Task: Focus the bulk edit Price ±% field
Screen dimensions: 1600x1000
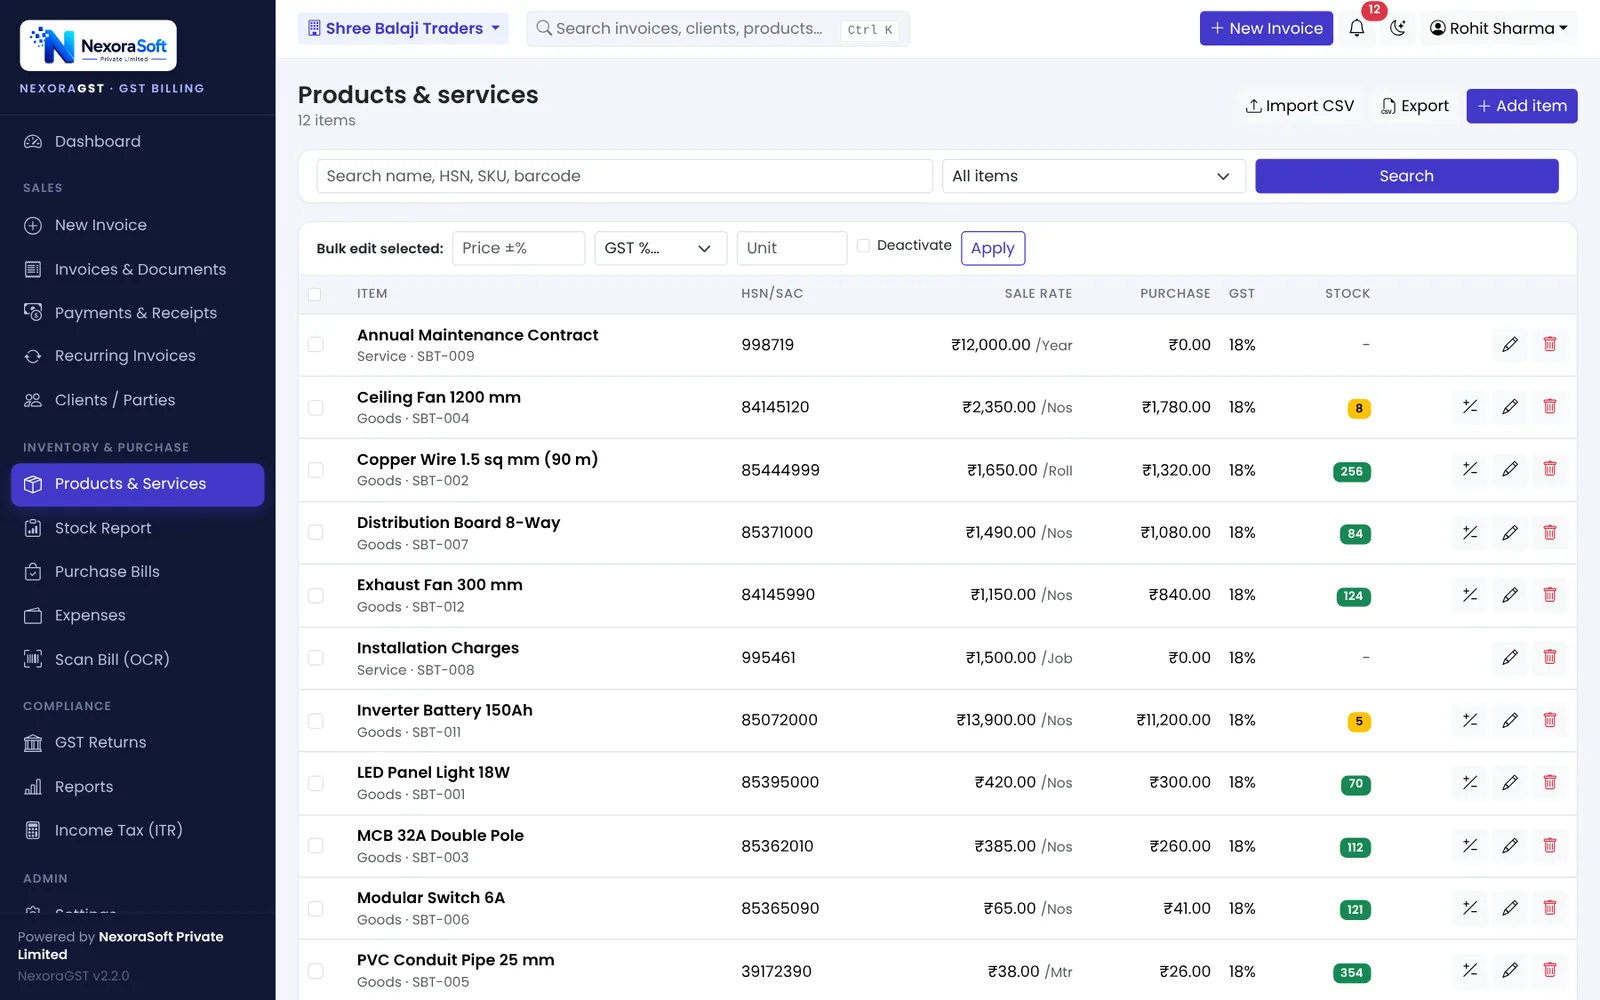Action: [518, 248]
